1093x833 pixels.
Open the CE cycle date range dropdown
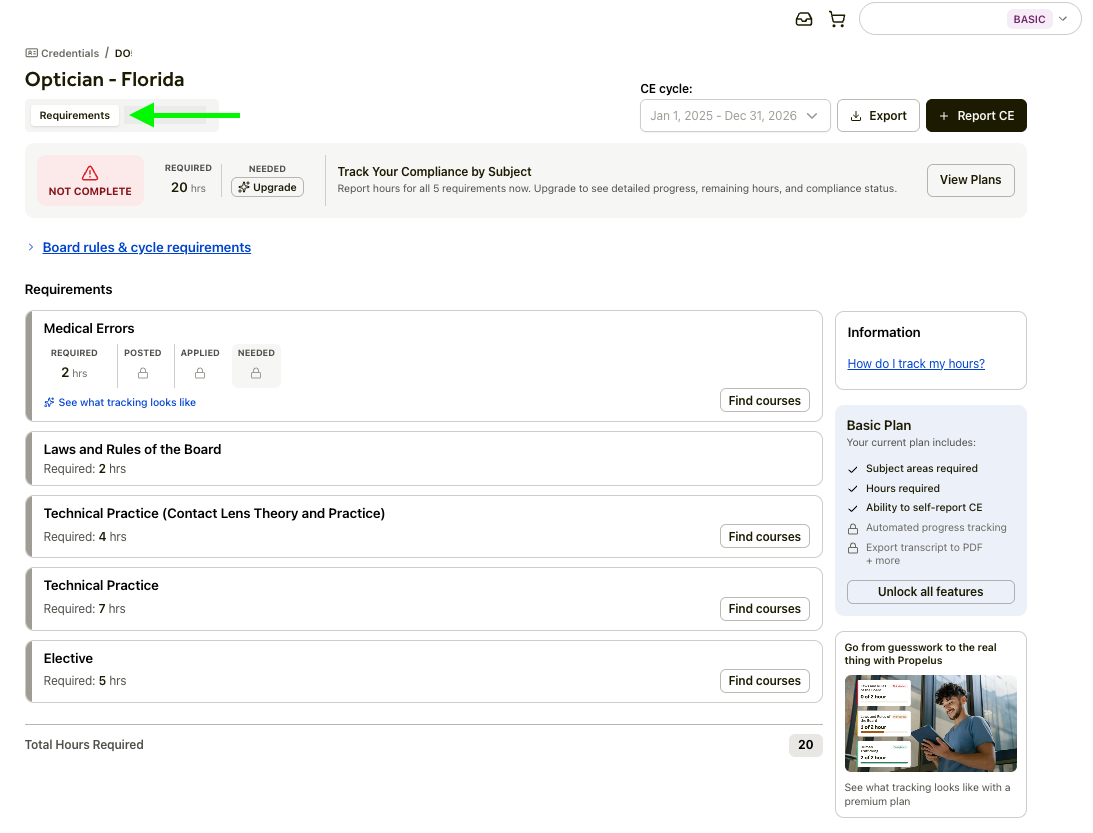pyautogui.click(x=735, y=116)
